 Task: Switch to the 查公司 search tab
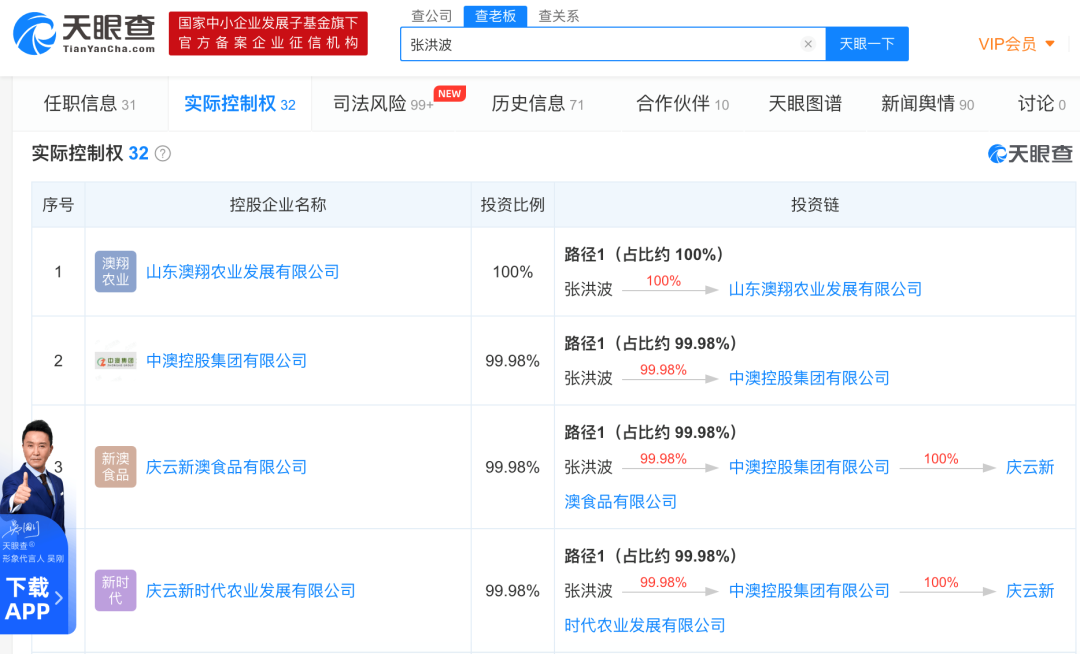tap(432, 16)
